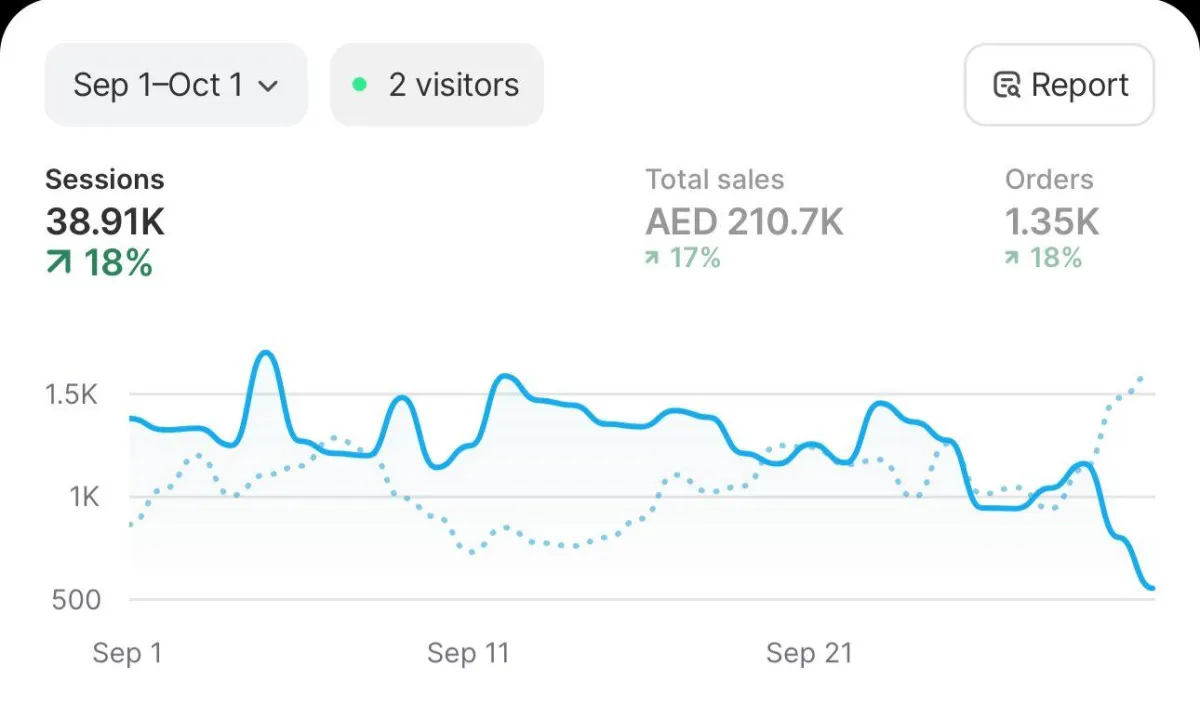1200x720 pixels.
Task: Click the 1.5K y-axis label
Action: click(71, 394)
